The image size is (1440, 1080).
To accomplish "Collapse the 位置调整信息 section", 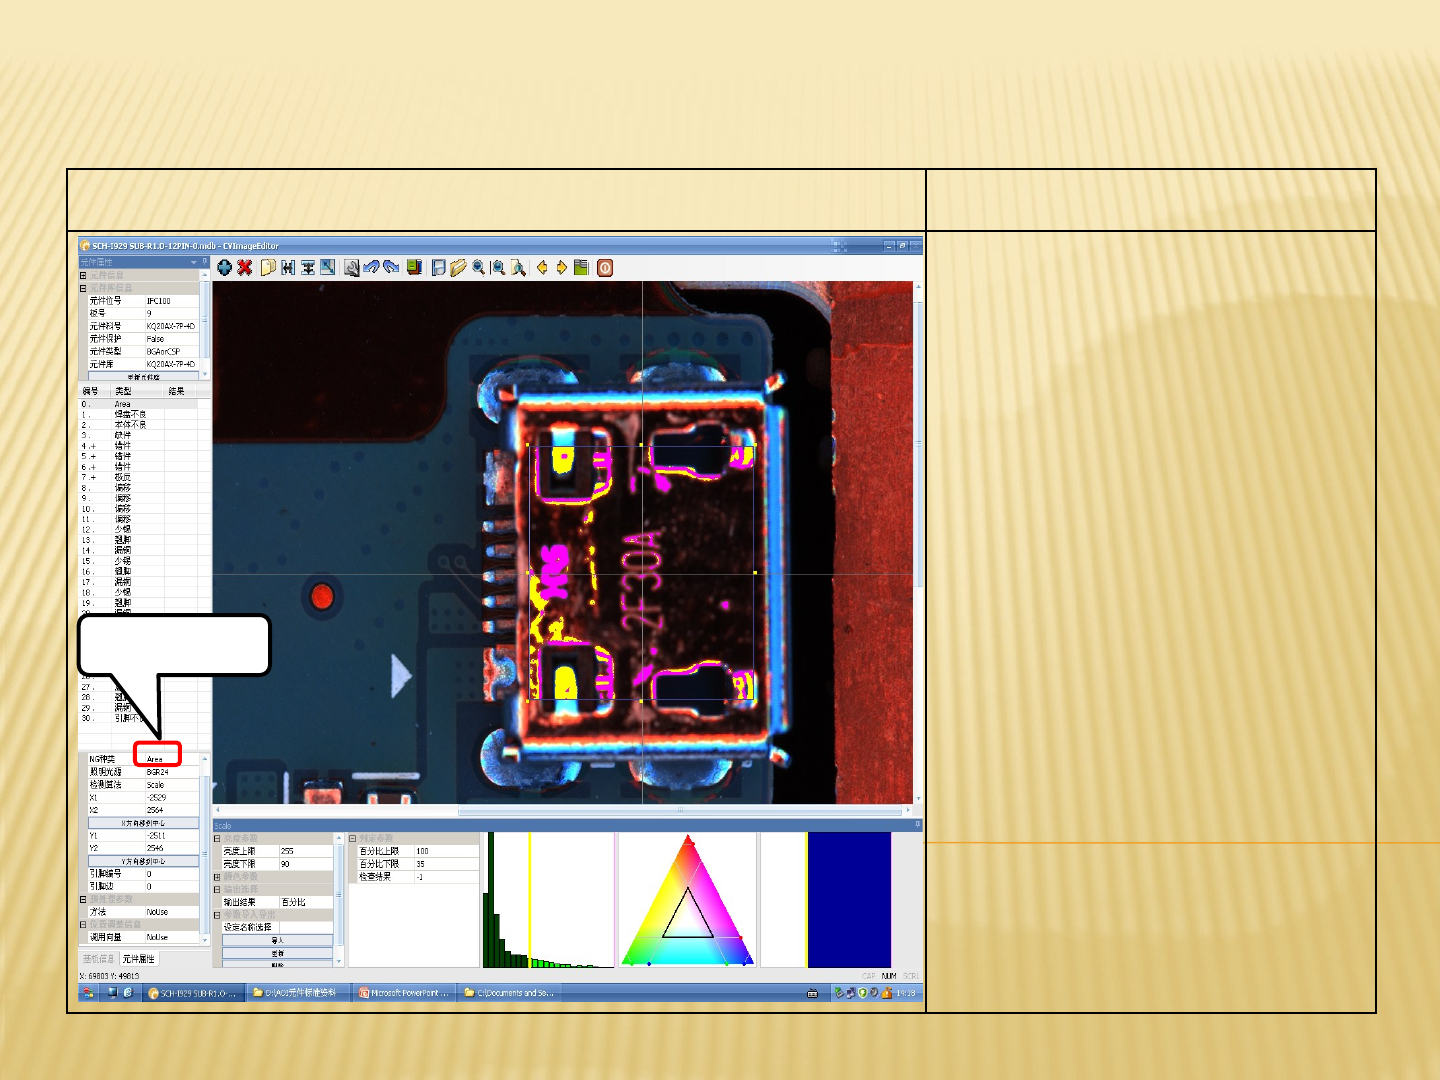I will 83,924.
